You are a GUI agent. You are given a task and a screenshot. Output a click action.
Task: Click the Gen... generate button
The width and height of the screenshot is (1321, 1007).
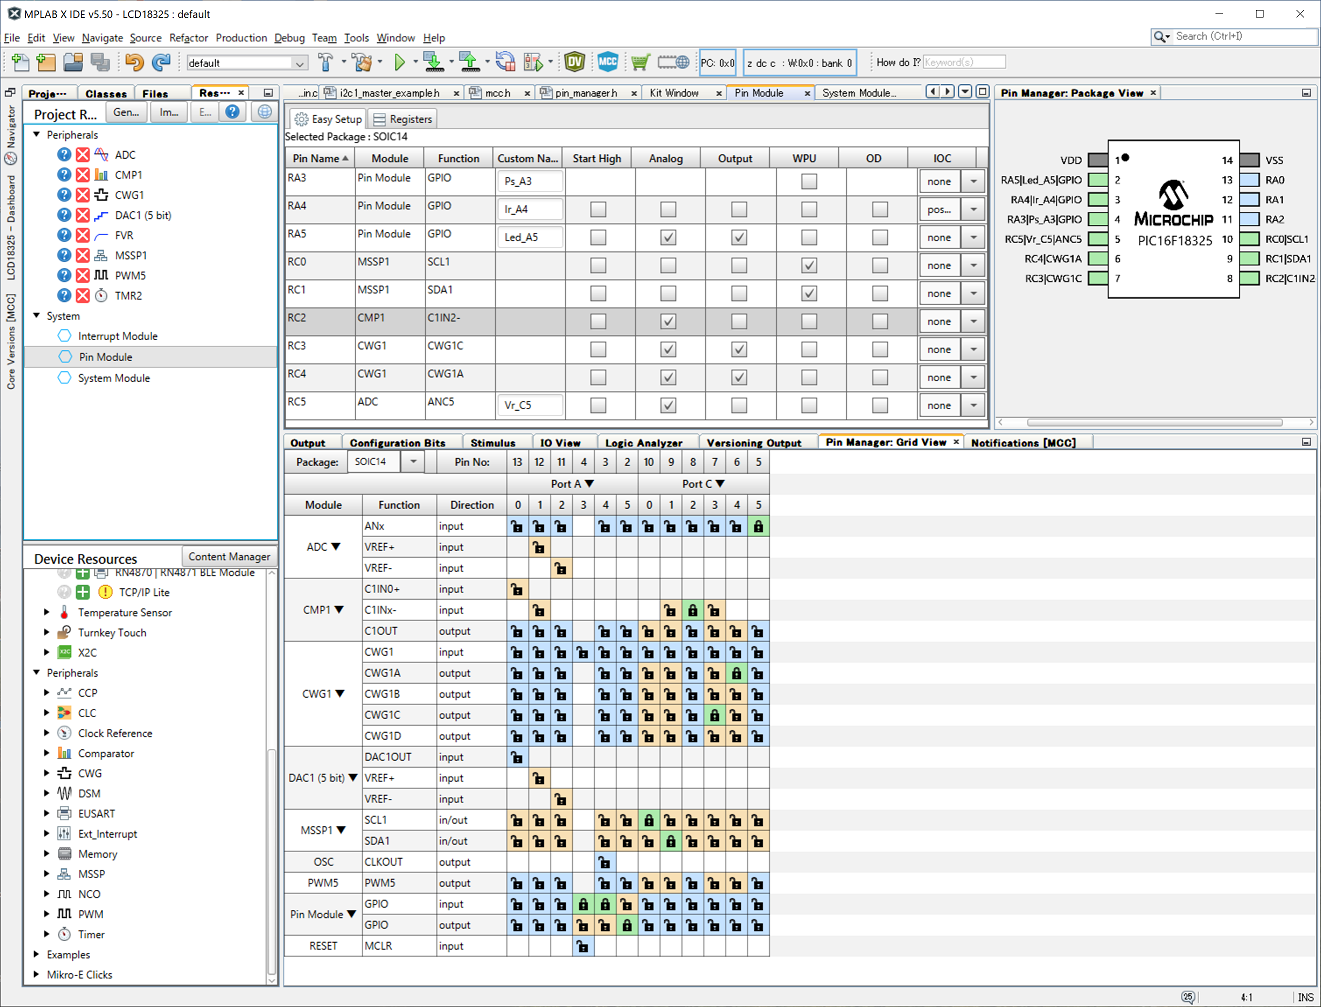[x=126, y=112]
